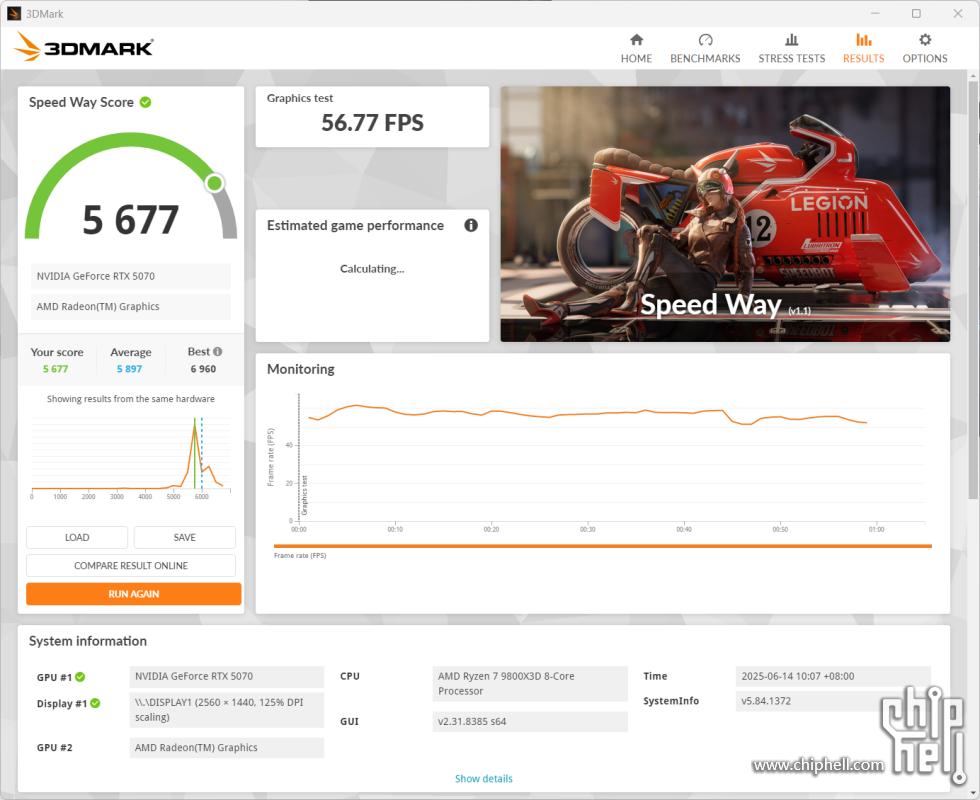Click AMD Radeon(TM) Graphics under score gauge
Image resolution: width=980 pixels, height=800 pixels.
(131, 307)
